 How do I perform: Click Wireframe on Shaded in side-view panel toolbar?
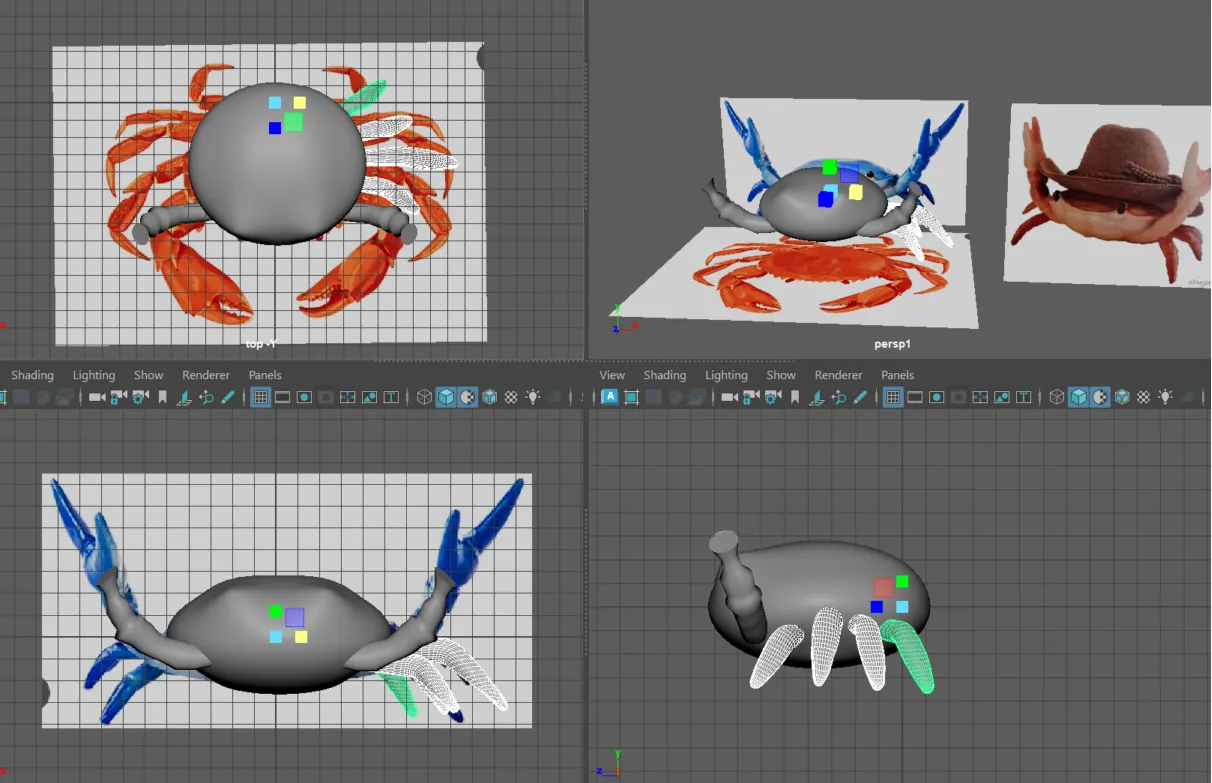click(1122, 397)
